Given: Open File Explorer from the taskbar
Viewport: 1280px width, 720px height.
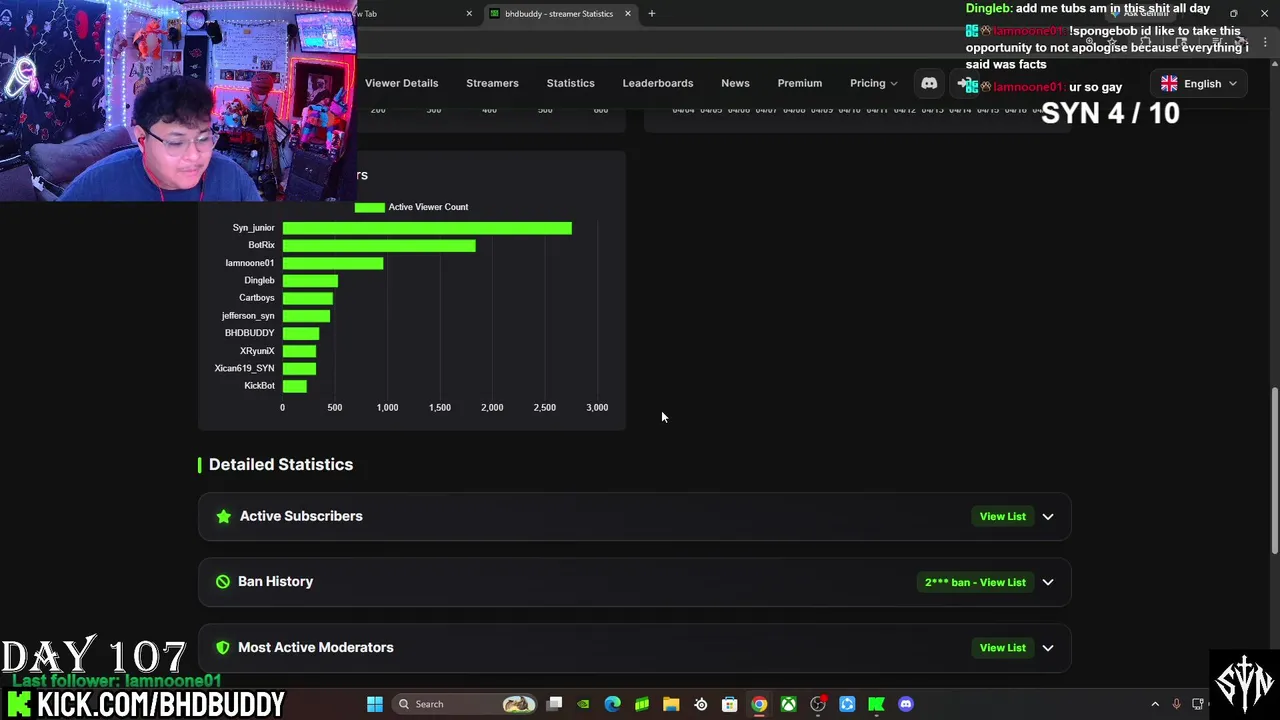Looking at the screenshot, I should point(671,704).
